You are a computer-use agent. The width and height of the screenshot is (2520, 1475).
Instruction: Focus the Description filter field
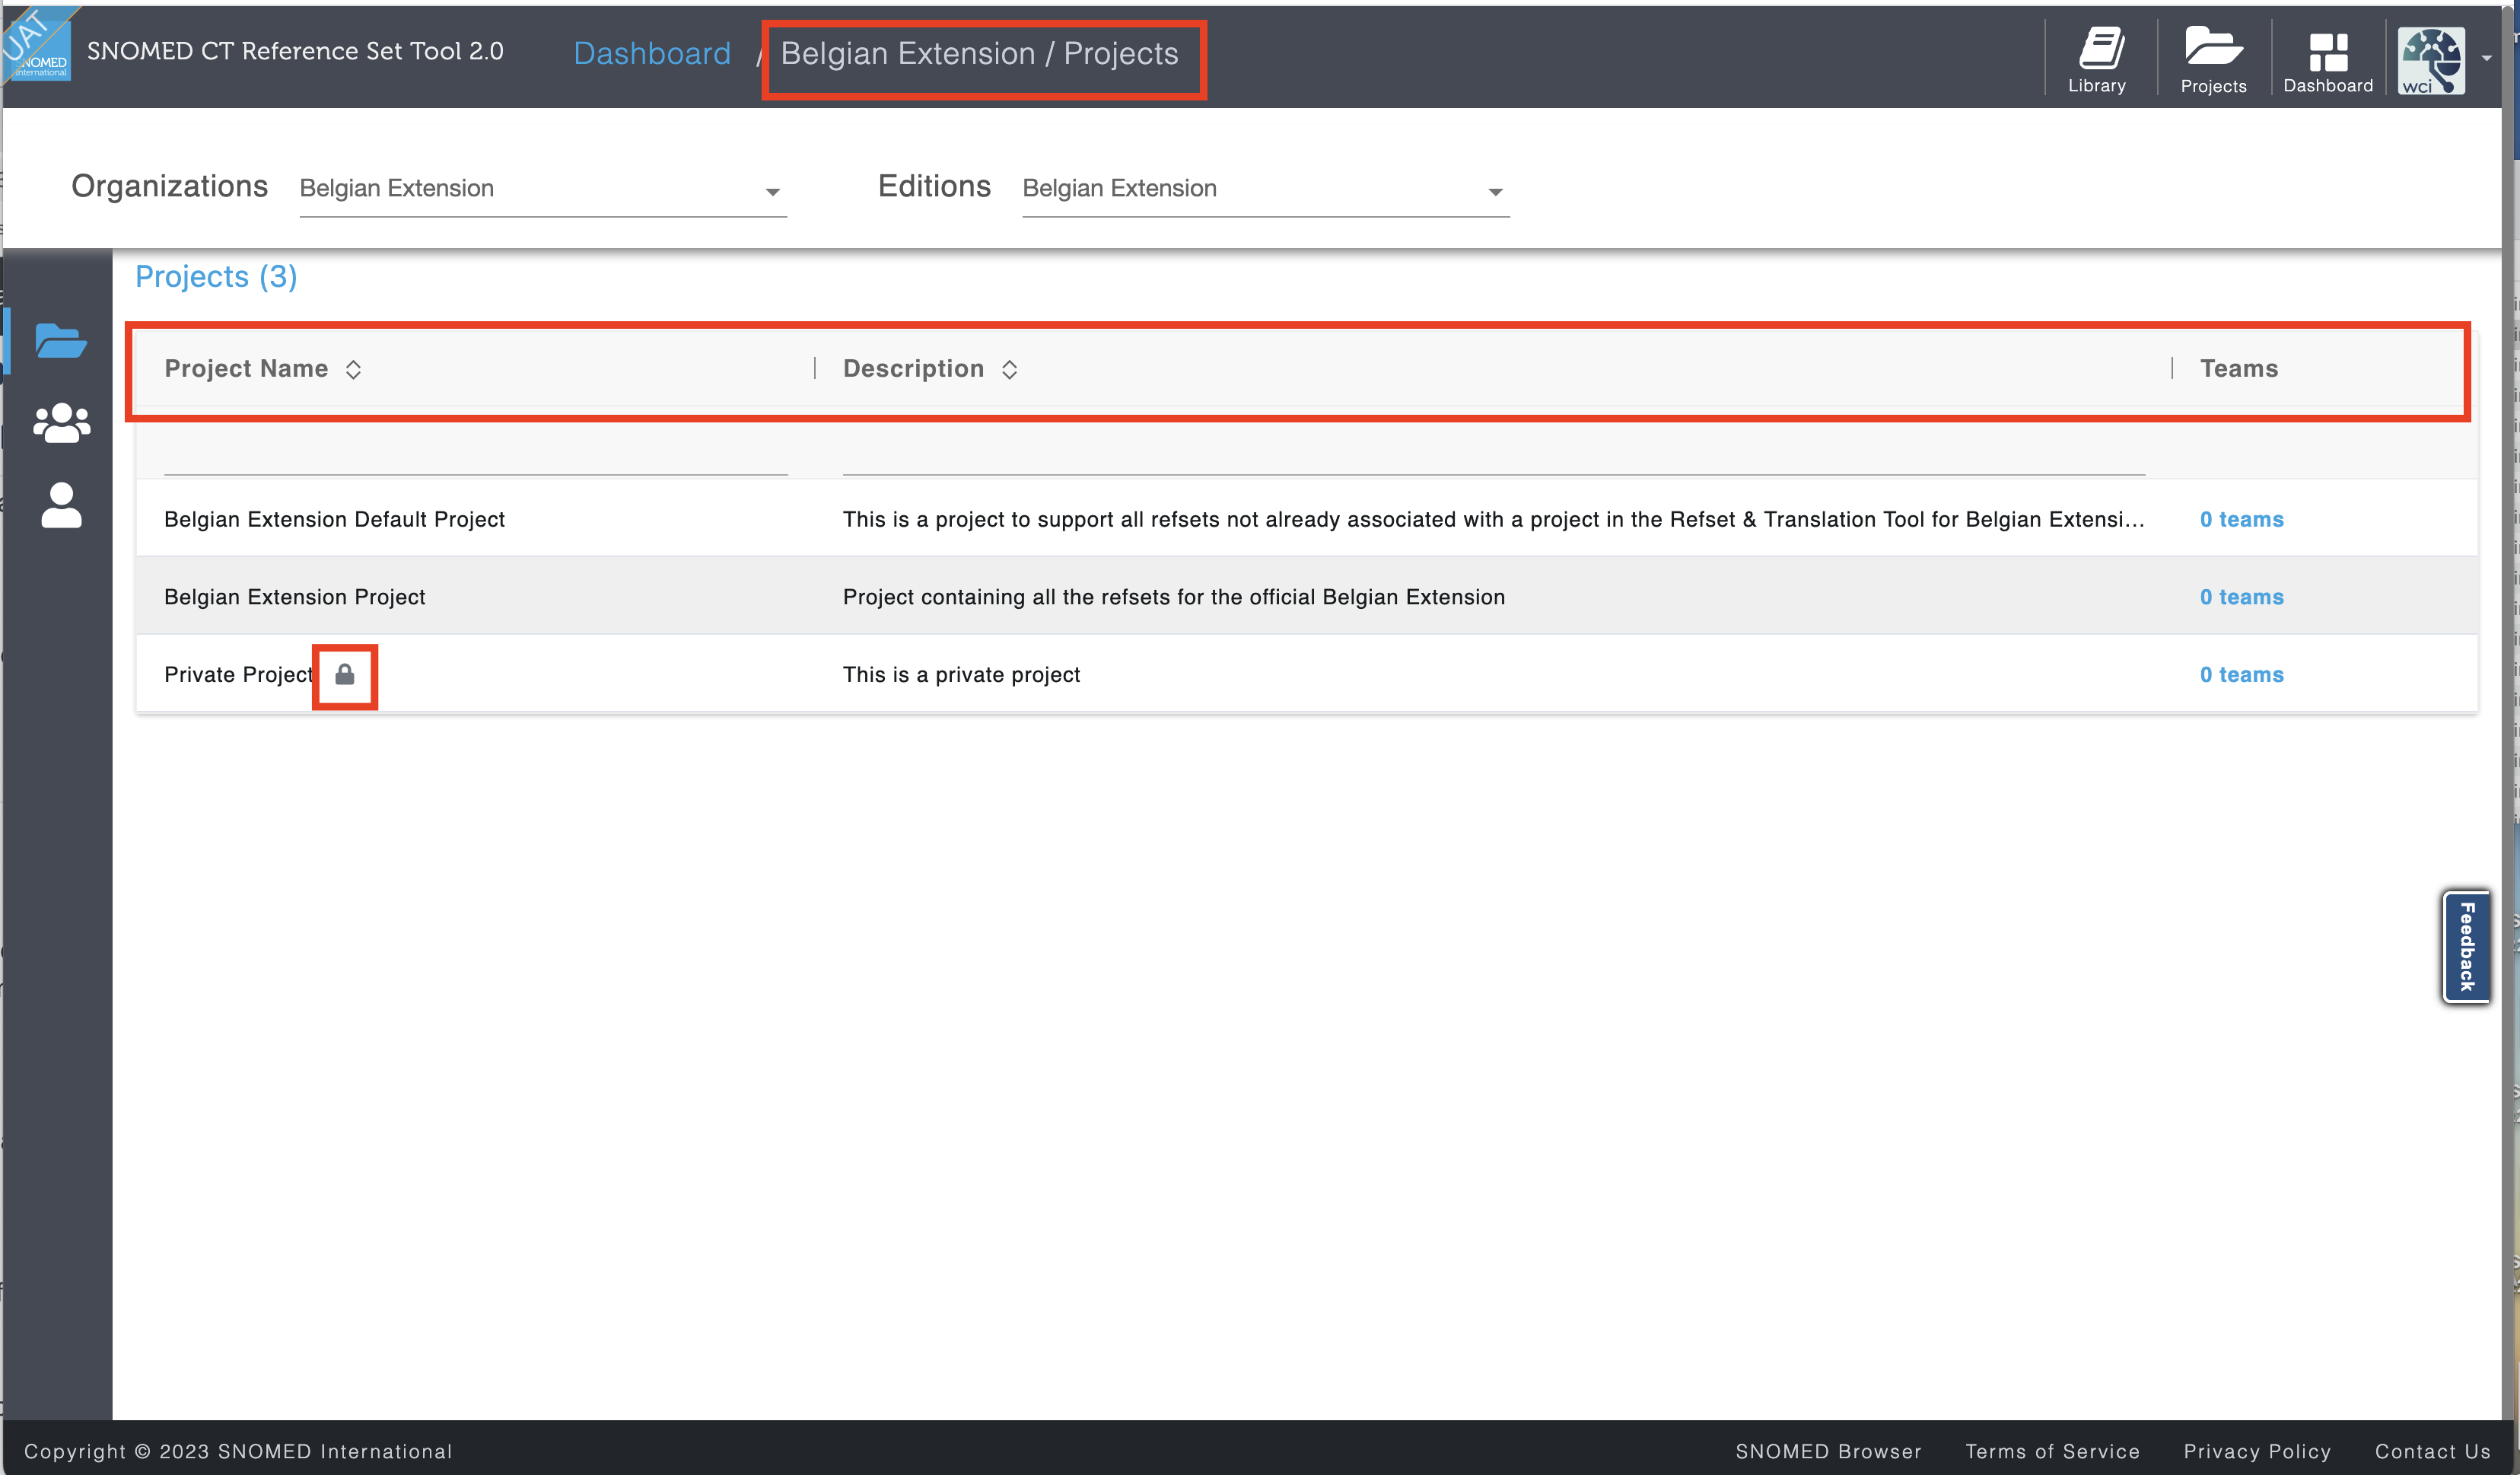click(x=1494, y=456)
